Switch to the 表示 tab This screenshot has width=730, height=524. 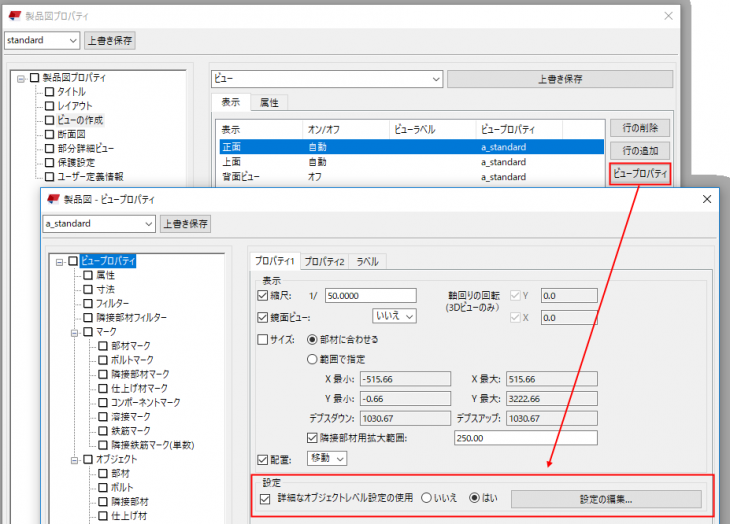(x=230, y=102)
